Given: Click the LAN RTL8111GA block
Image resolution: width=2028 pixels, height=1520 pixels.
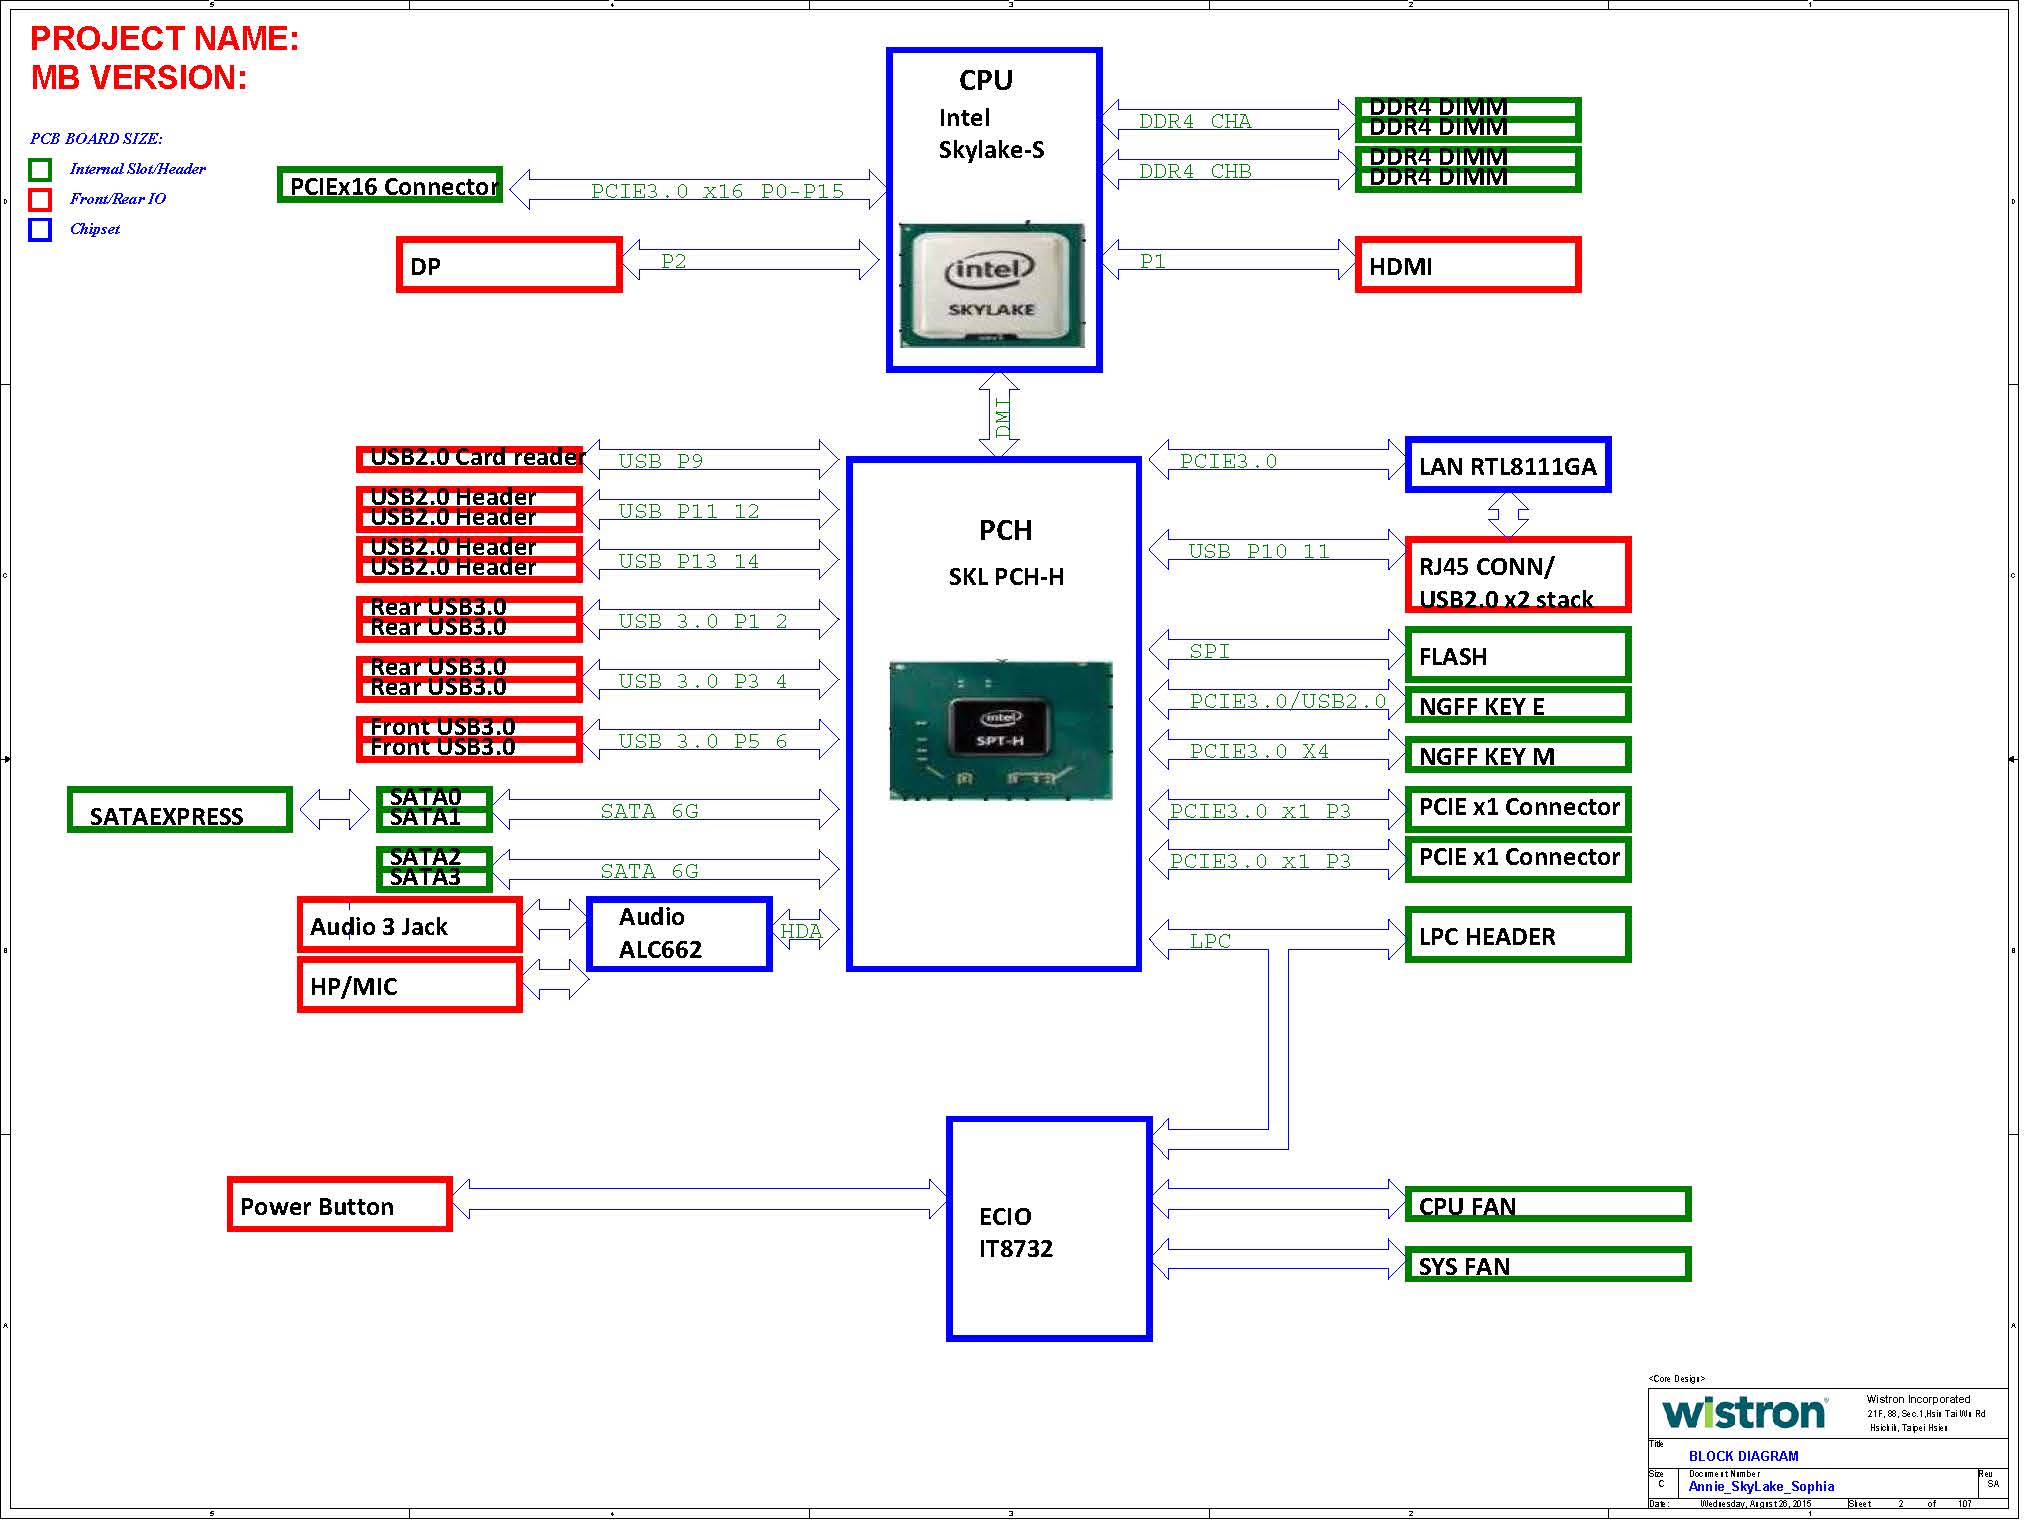Looking at the screenshot, I should point(1507,466).
